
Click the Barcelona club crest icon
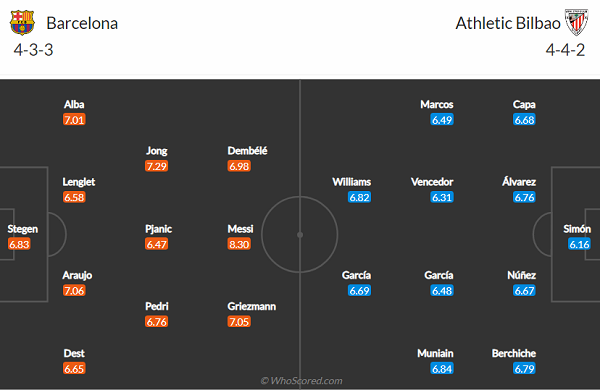(x=22, y=23)
